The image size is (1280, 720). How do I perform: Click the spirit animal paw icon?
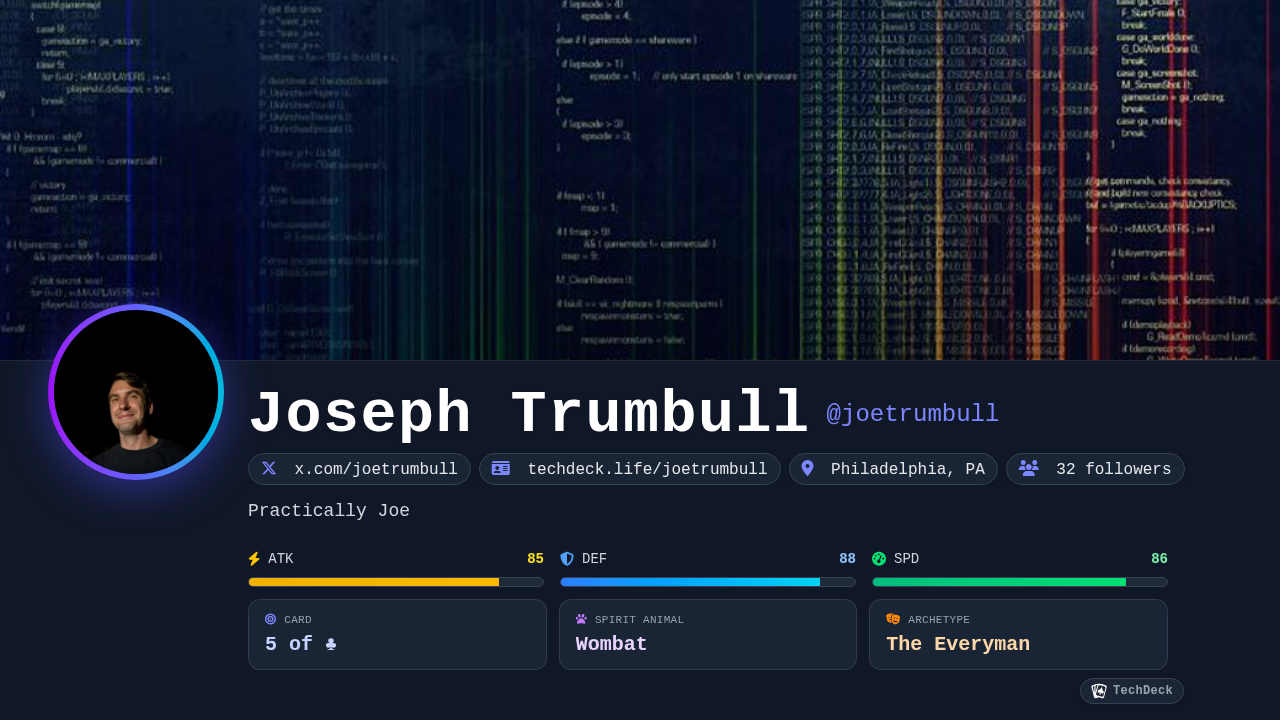pyautogui.click(x=581, y=619)
